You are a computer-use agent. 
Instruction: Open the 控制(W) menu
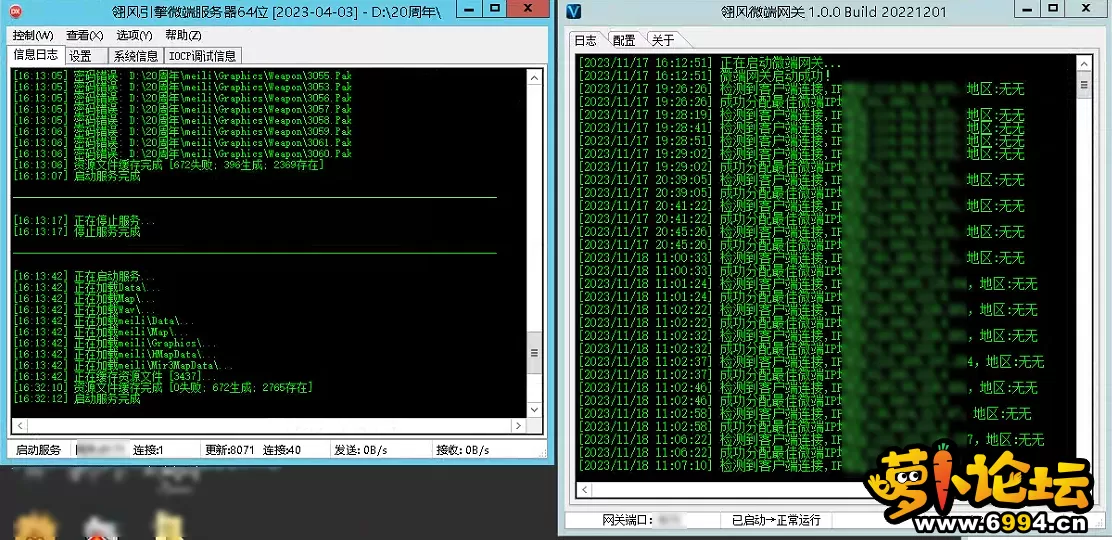pyautogui.click(x=33, y=35)
